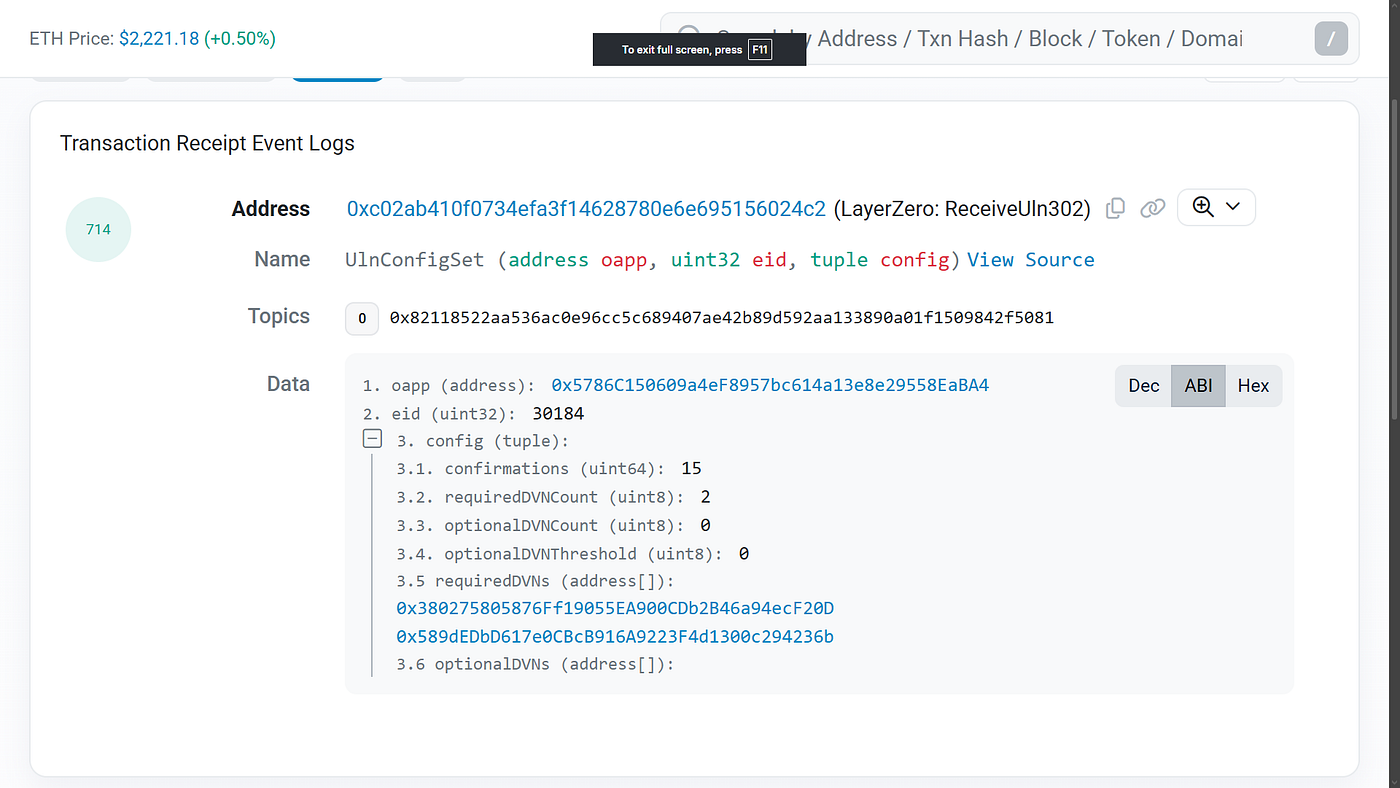Select the optionalDVNThreshold (uint8) line
The height and width of the screenshot is (788, 1400).
[573, 553]
